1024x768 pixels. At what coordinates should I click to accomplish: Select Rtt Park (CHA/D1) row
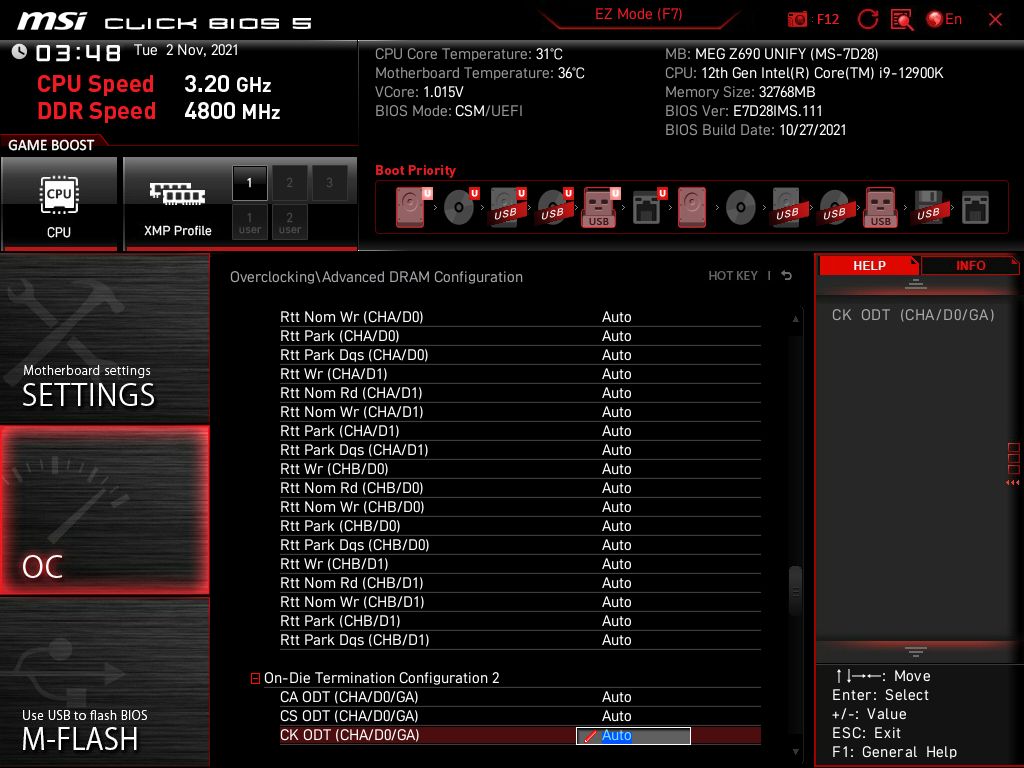point(520,431)
